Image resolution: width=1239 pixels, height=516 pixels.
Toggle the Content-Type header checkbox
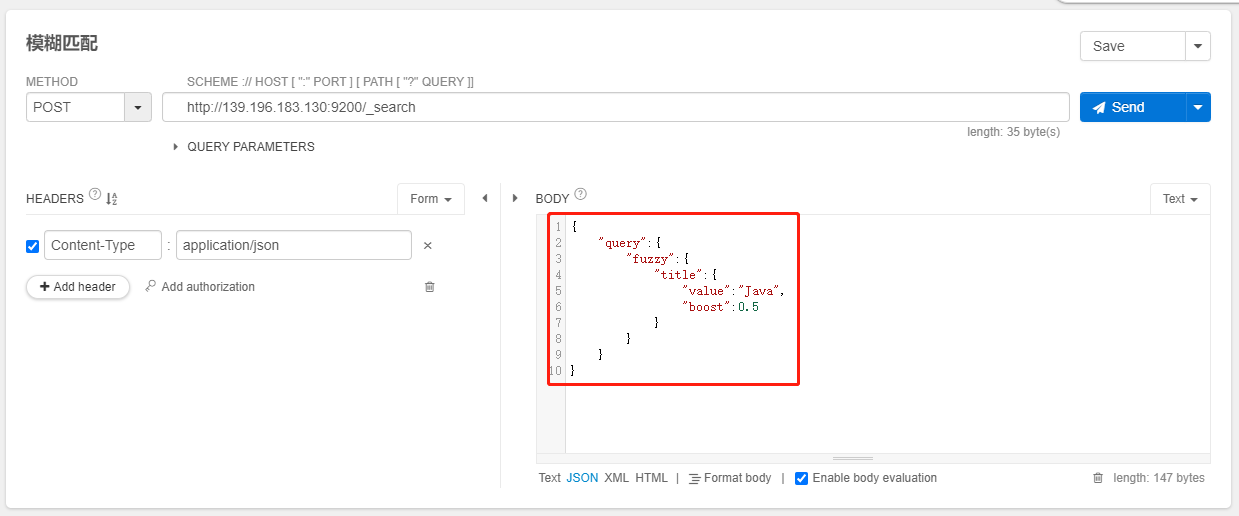click(33, 246)
